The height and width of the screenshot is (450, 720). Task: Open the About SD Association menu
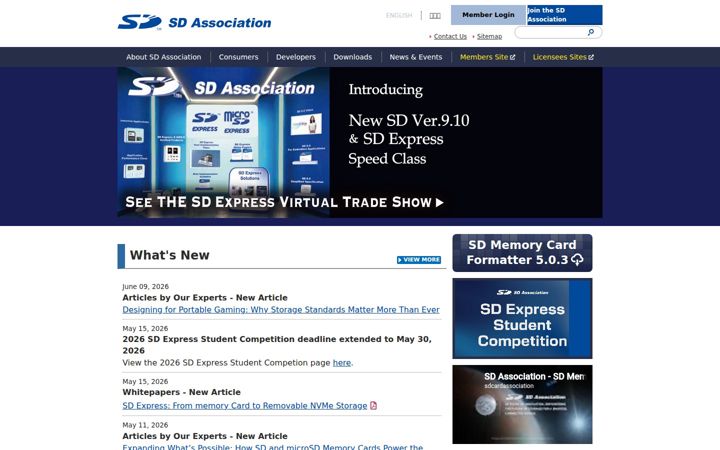[163, 57]
